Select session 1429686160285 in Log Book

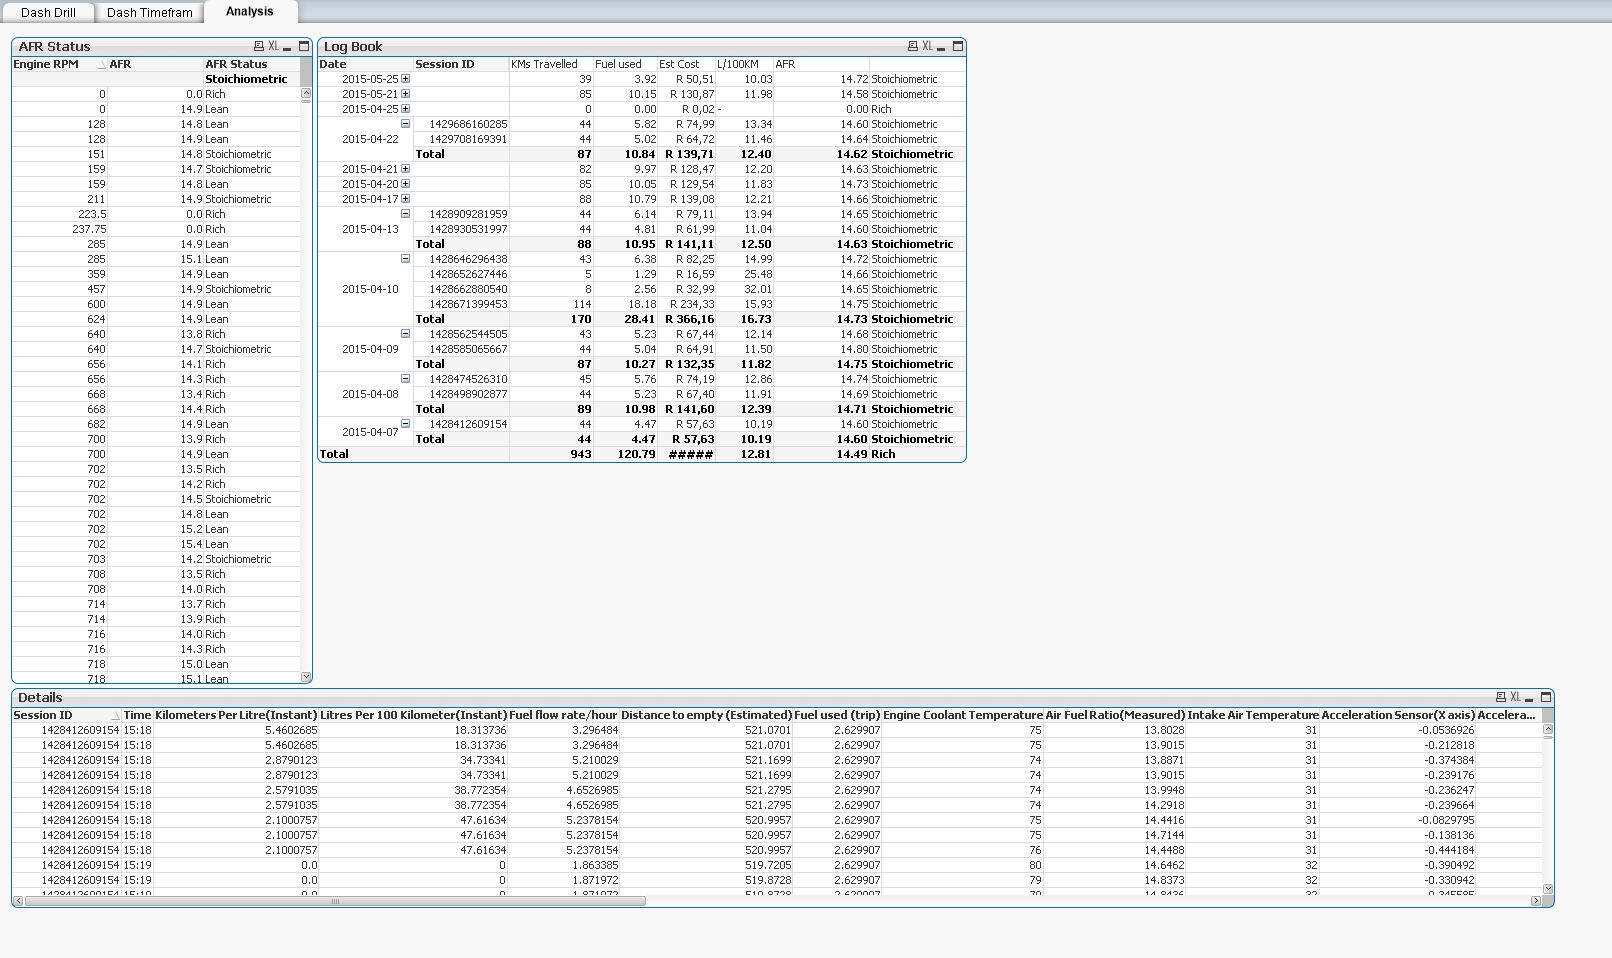pyautogui.click(x=467, y=124)
